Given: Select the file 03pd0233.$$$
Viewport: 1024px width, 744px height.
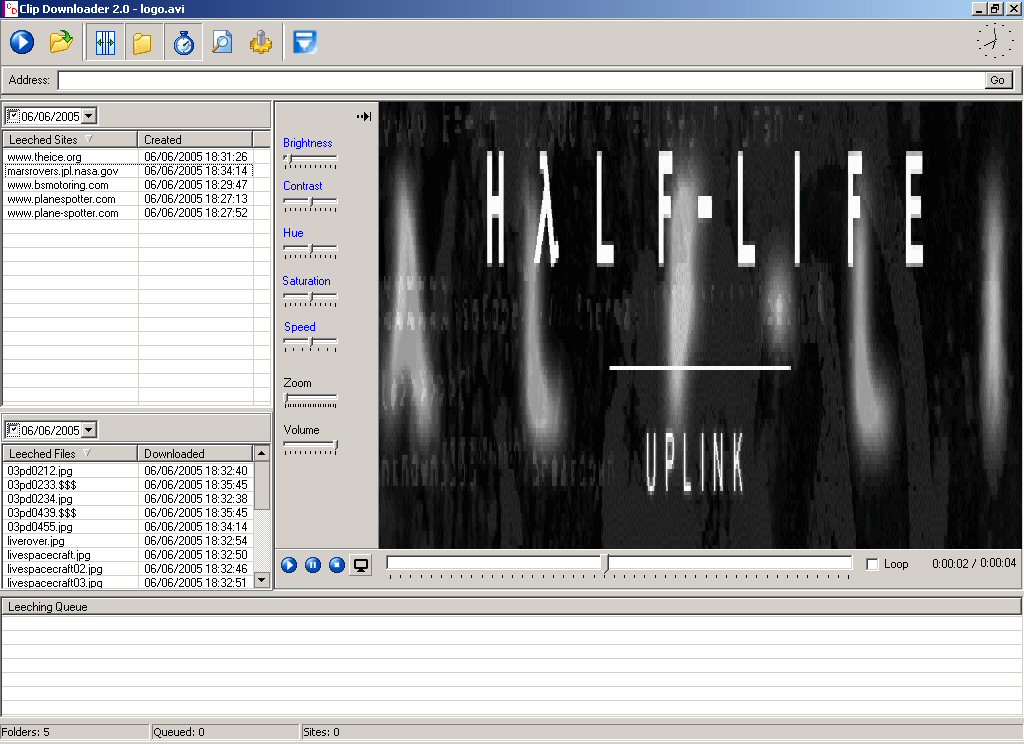Looking at the screenshot, I should (x=128, y=485).
